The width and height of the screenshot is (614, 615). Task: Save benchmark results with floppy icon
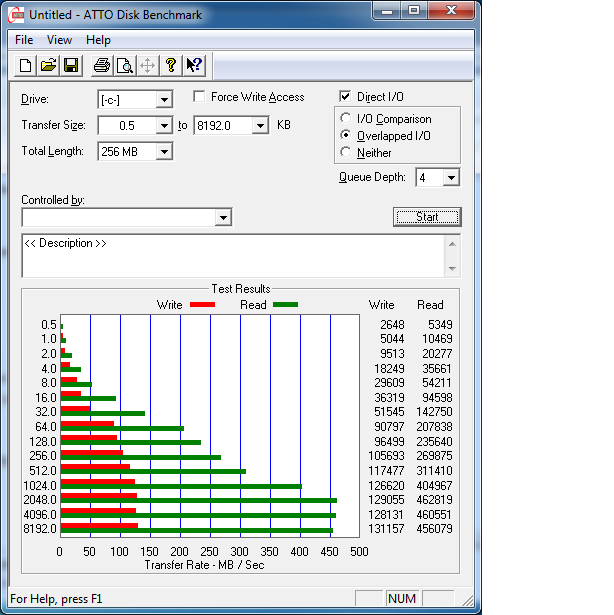[x=71, y=65]
